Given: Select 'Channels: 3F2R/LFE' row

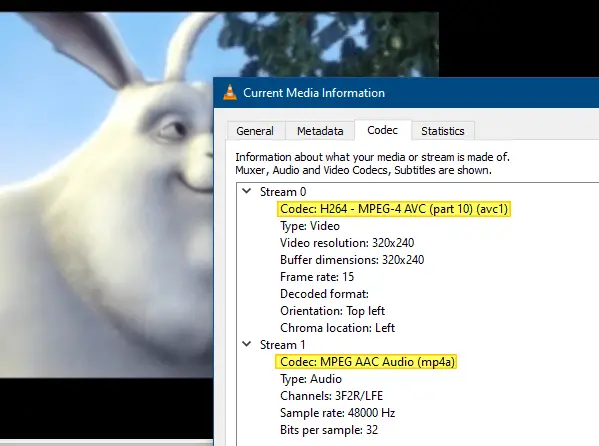Looking at the screenshot, I should click(x=331, y=396).
